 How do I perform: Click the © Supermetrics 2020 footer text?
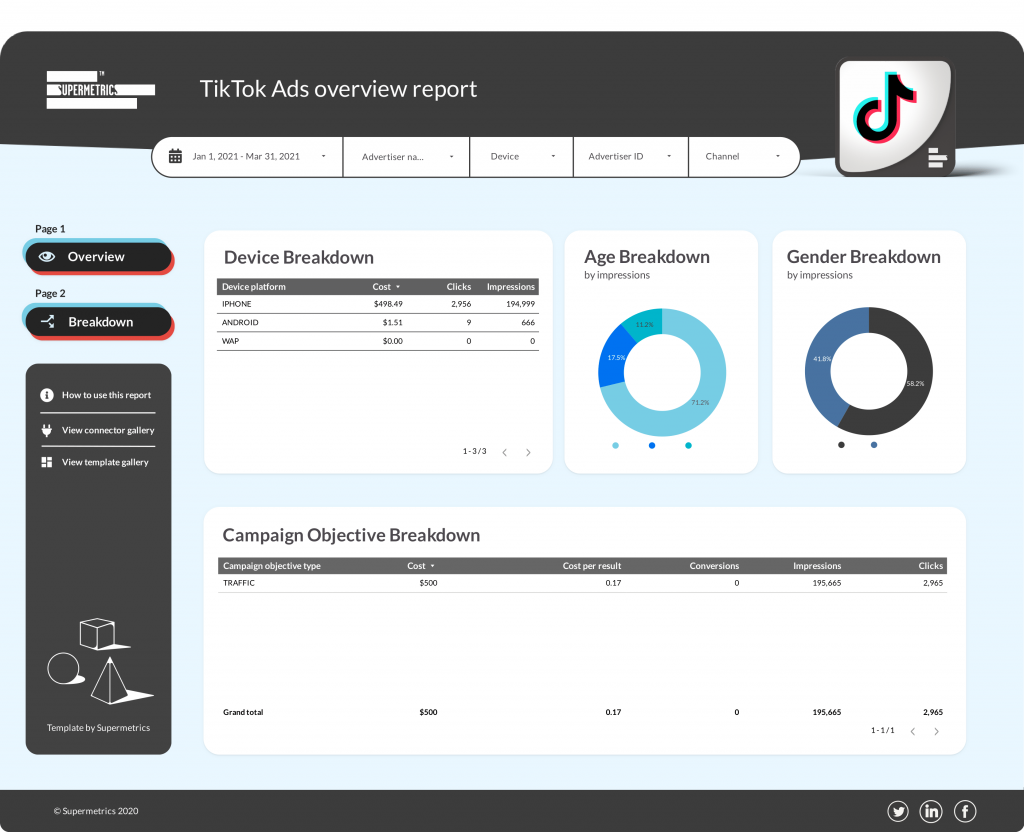coord(96,811)
